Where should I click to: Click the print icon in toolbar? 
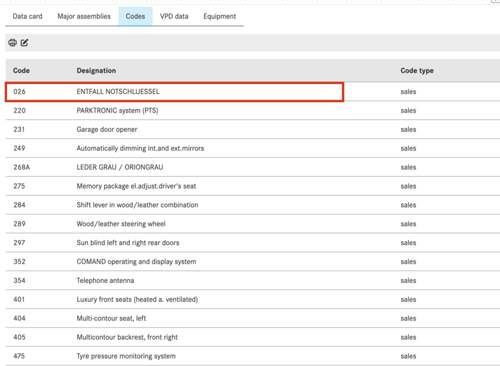point(13,43)
